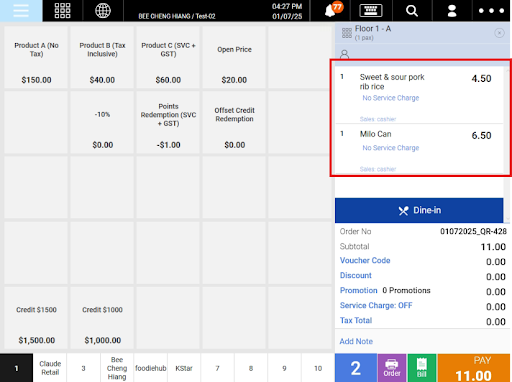Add Product A (No Tax) to order
This screenshot has width=512, height=382.
[36, 57]
